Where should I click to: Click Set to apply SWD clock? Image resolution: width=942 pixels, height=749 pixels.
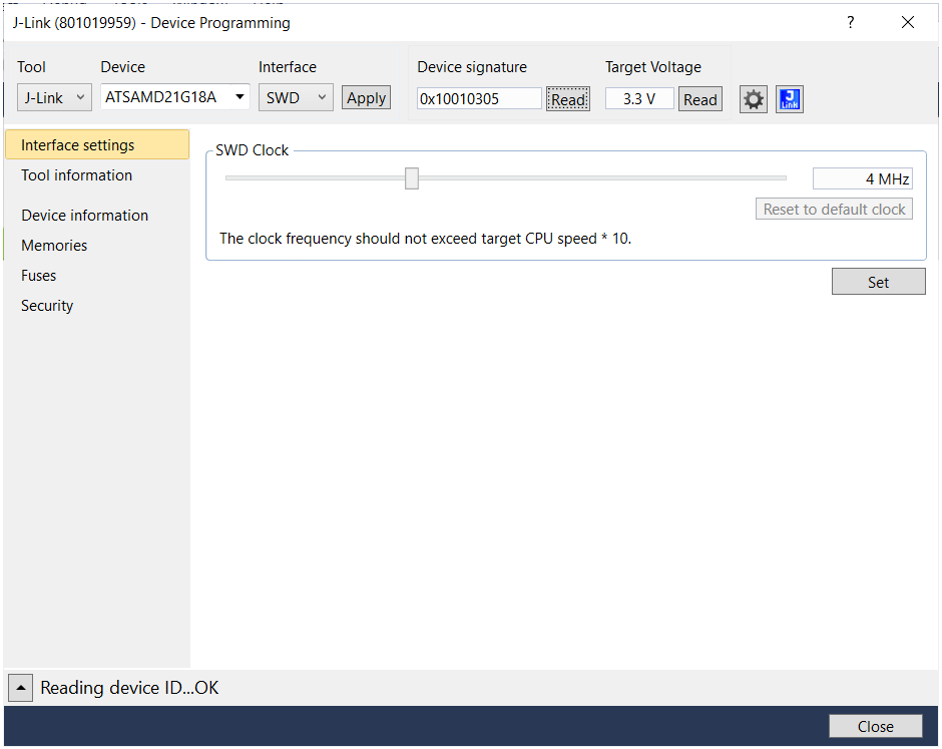click(x=878, y=282)
